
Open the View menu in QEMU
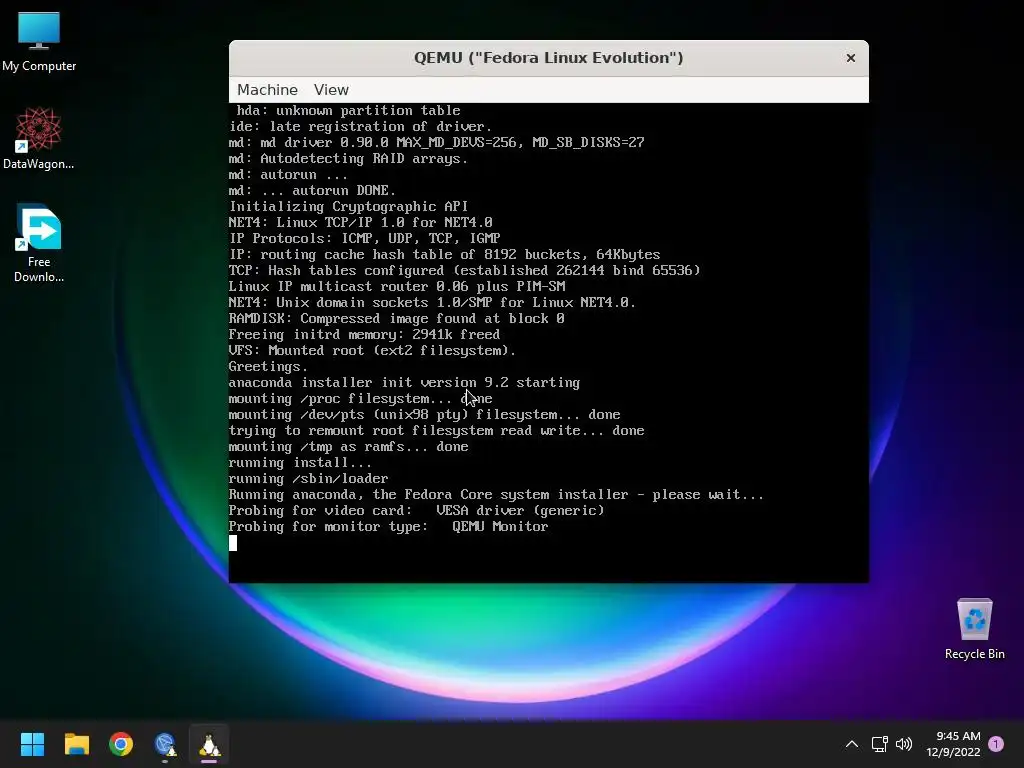331,89
